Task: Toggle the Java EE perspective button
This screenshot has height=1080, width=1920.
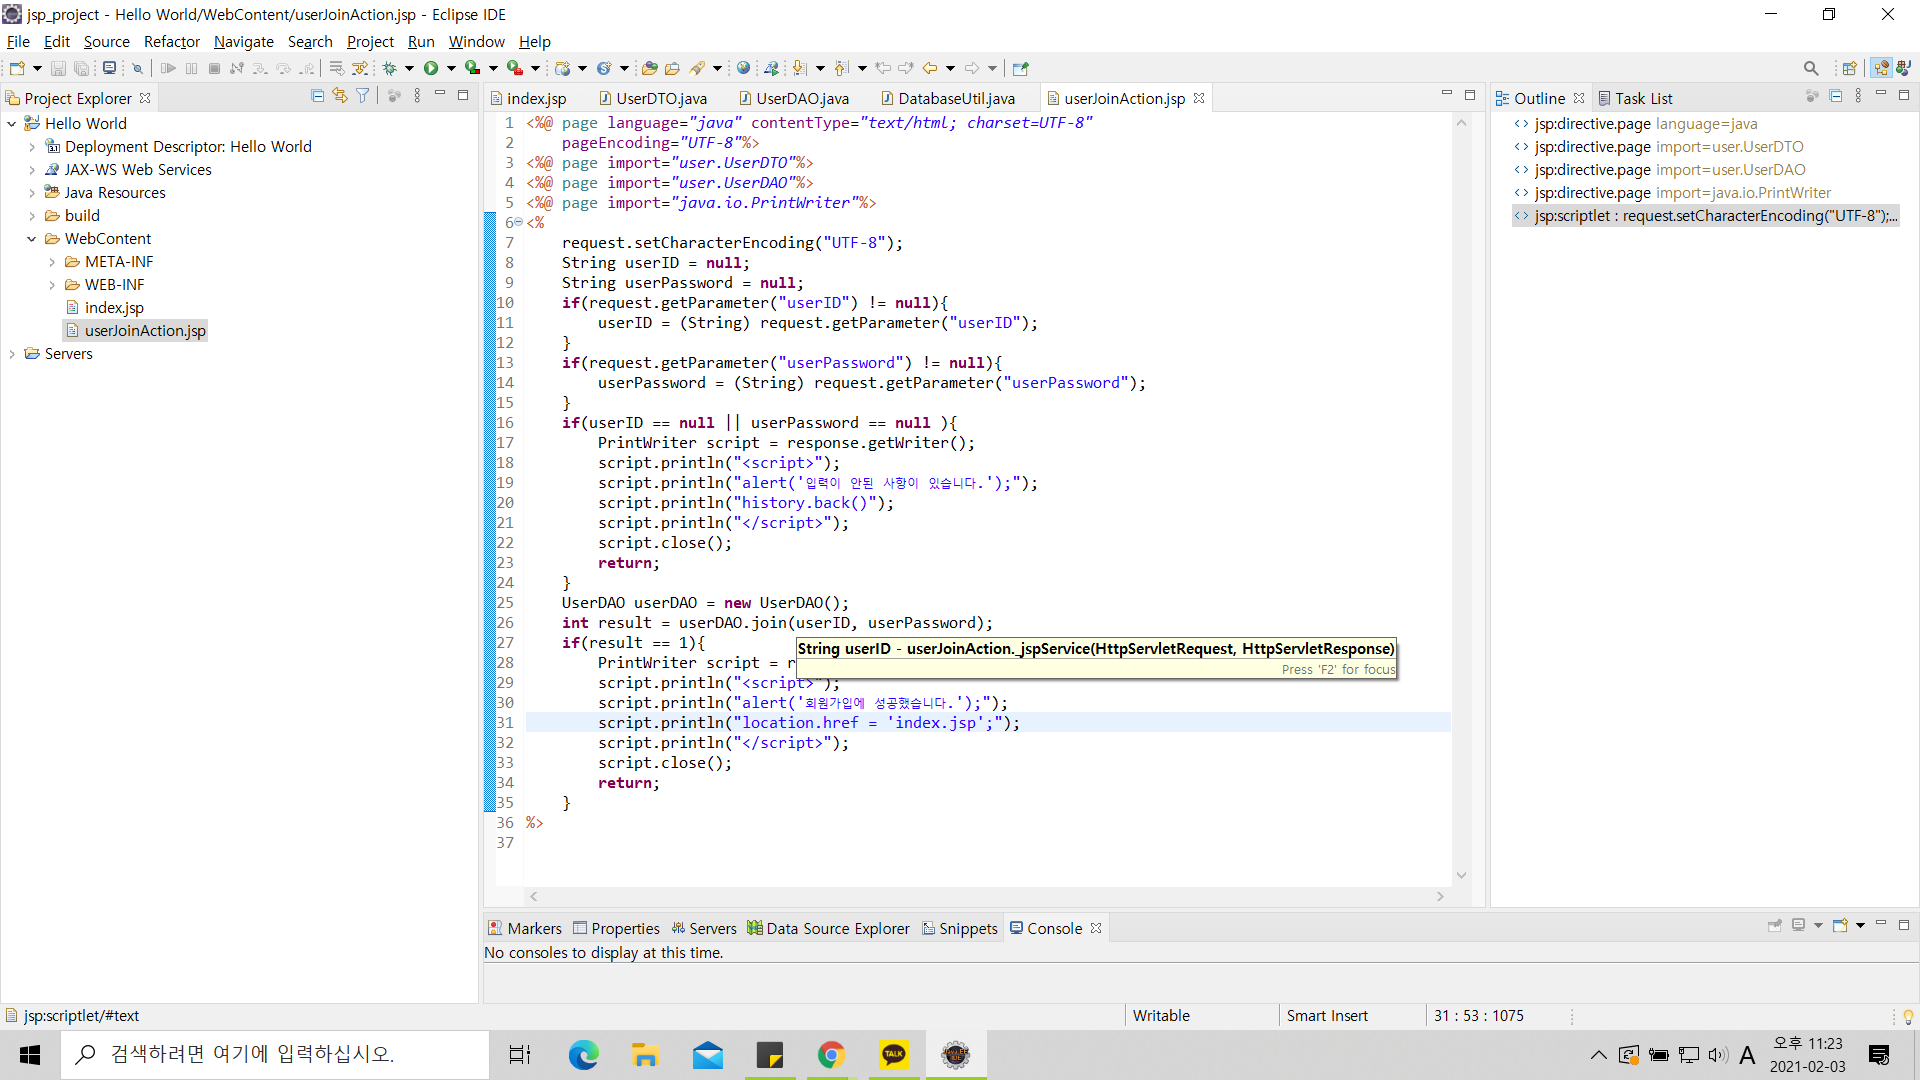Action: coord(1881,68)
